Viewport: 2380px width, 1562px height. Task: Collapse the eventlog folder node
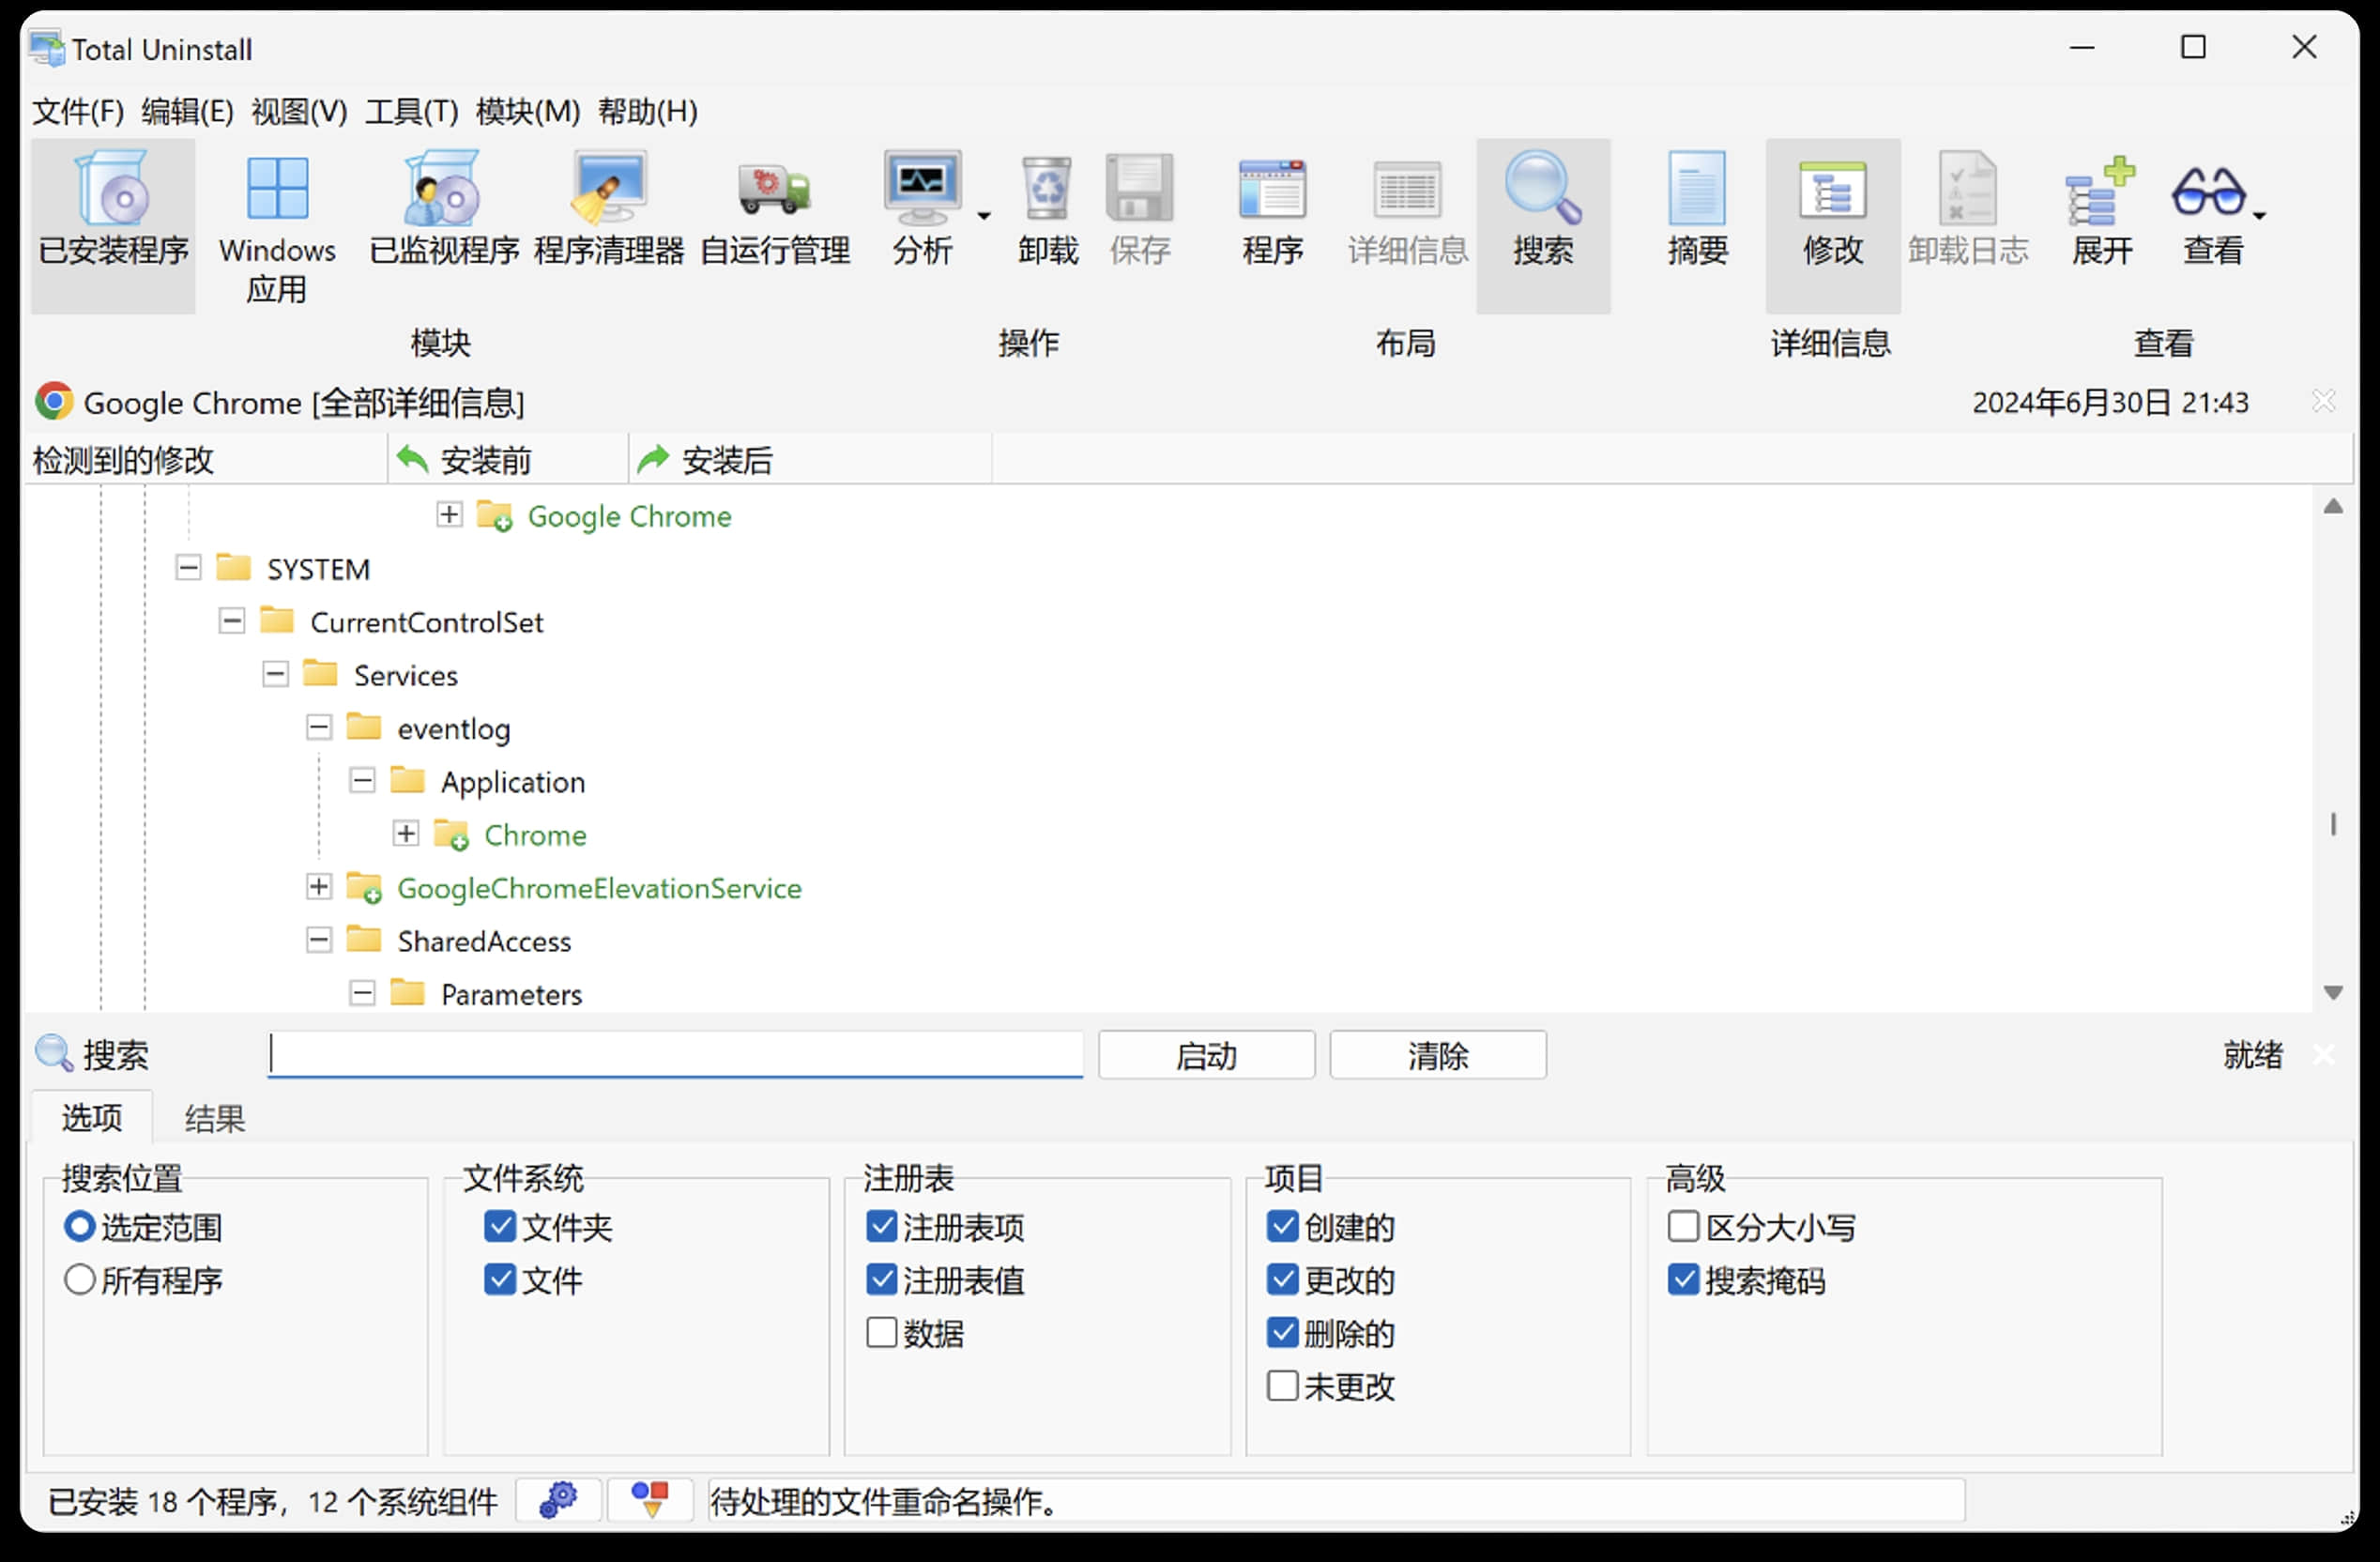coord(319,728)
